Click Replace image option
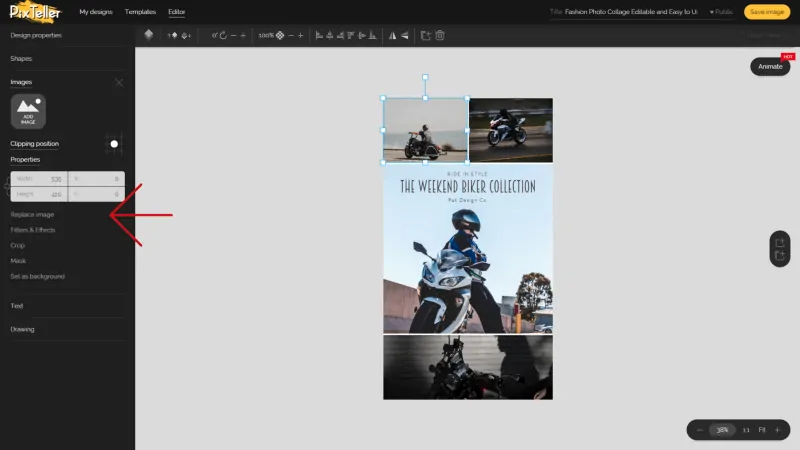The height and width of the screenshot is (450, 800). pos(32,214)
